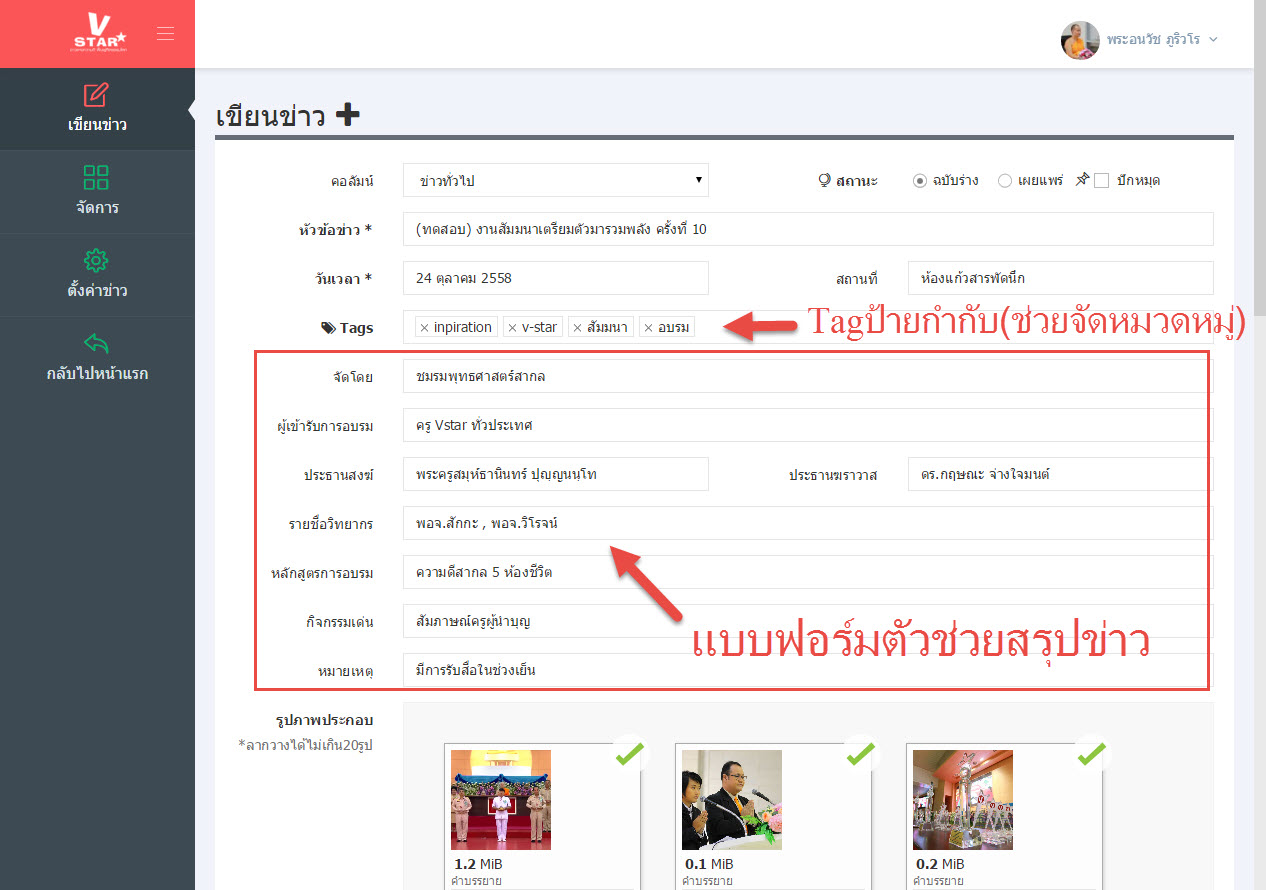
Task: Remove the 'สัมมนา' tag using its x
Action: coord(577,328)
